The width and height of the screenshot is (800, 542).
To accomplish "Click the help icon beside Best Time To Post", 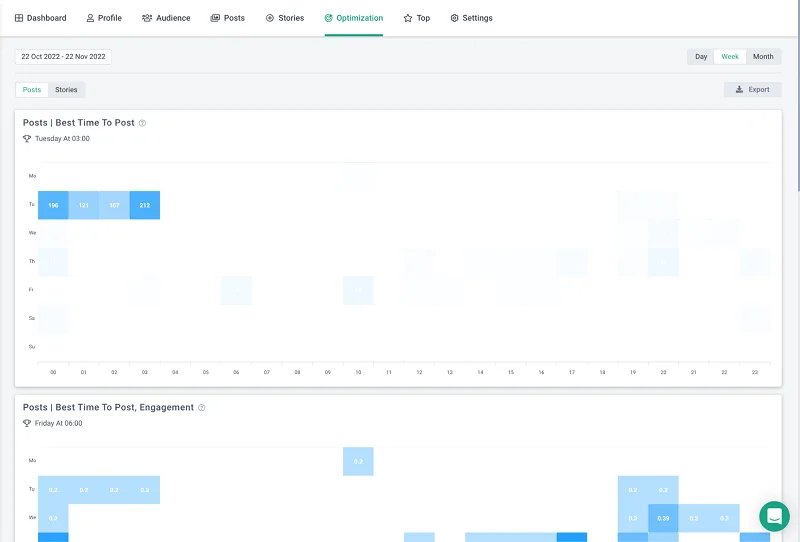I will pos(142,123).
